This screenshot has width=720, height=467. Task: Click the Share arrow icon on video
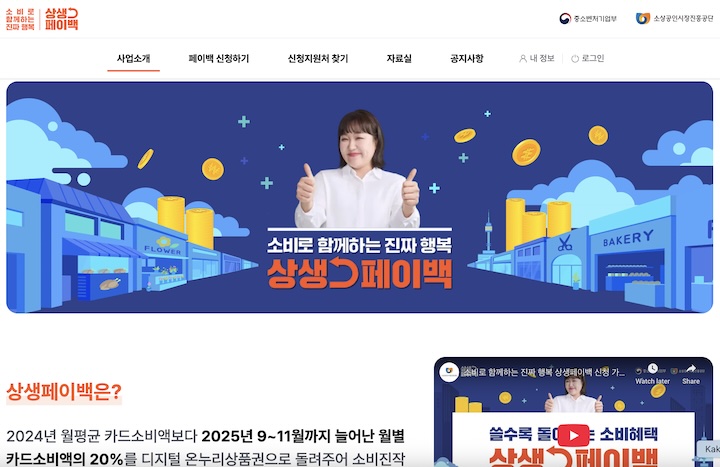pos(691,369)
